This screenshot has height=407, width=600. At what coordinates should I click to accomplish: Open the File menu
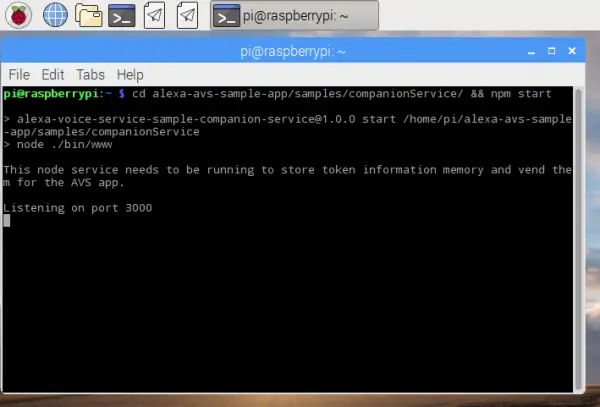tap(19, 75)
